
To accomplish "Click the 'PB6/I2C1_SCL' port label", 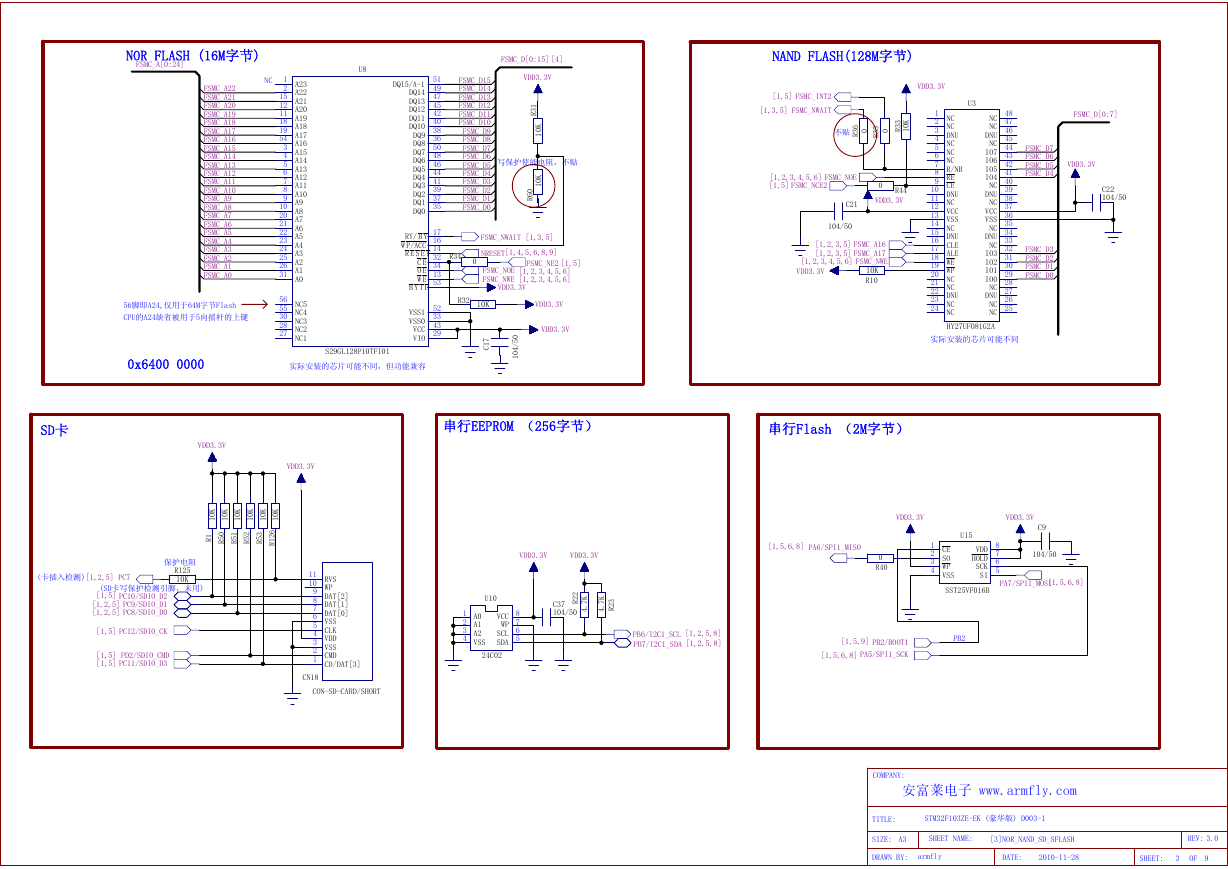I will coord(657,634).
